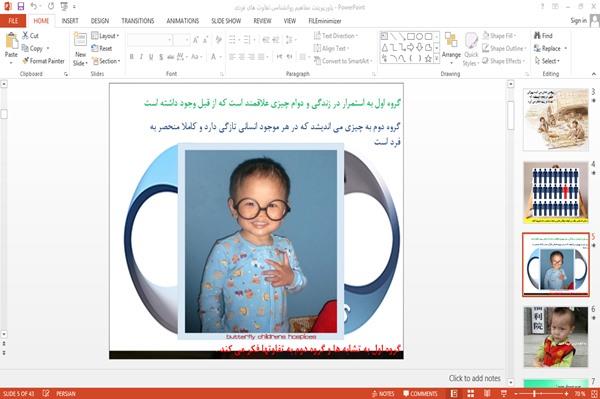600x399 pixels.
Task: Align text left
Action: 232,57
